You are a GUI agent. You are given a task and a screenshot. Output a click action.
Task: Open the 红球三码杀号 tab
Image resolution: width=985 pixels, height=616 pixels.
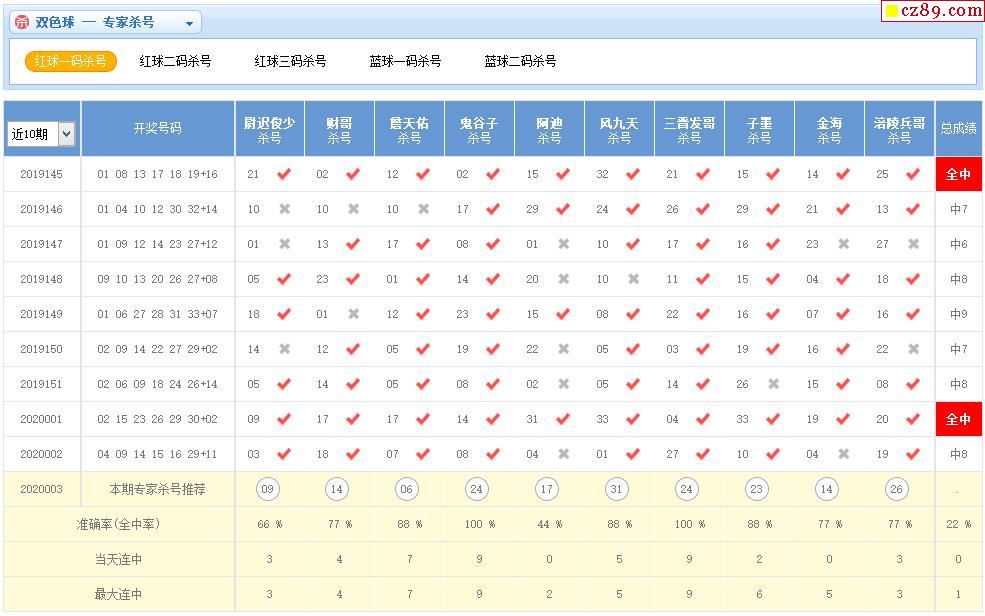[x=290, y=61]
